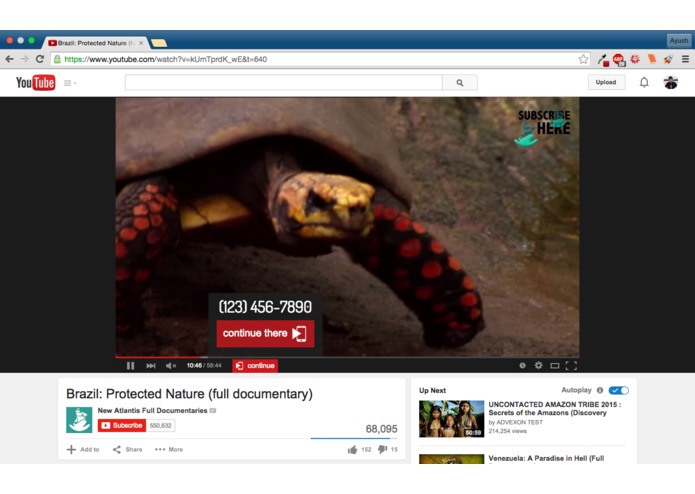Open New Atlantis Full Documentaries channel link

tap(152, 411)
